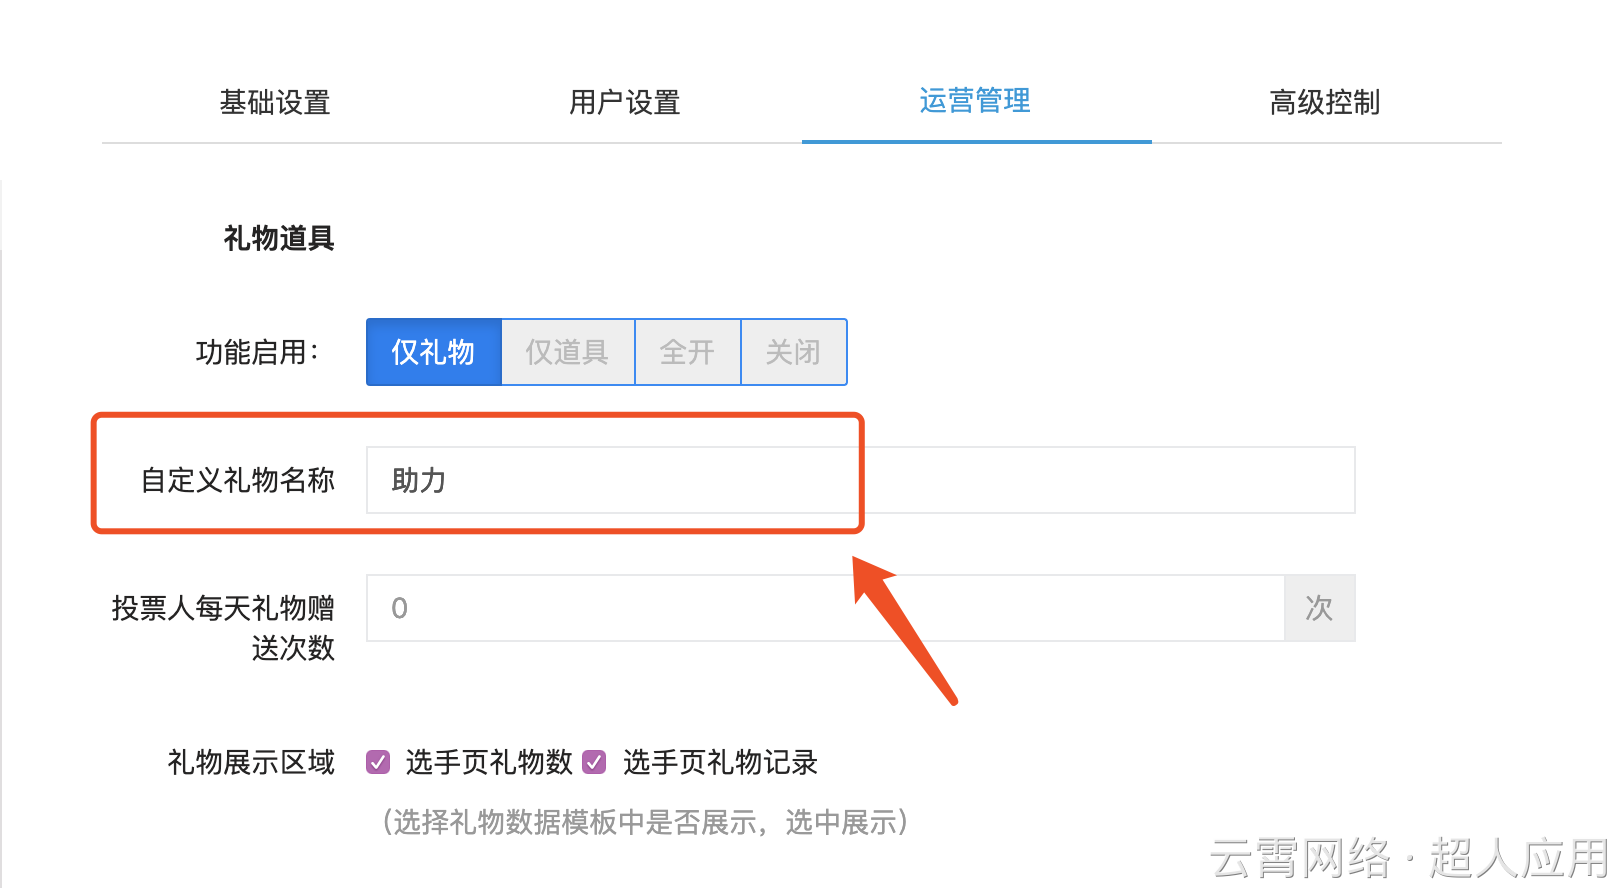Select the 全开 option
This screenshot has height=888, width=1616.
[x=687, y=352]
